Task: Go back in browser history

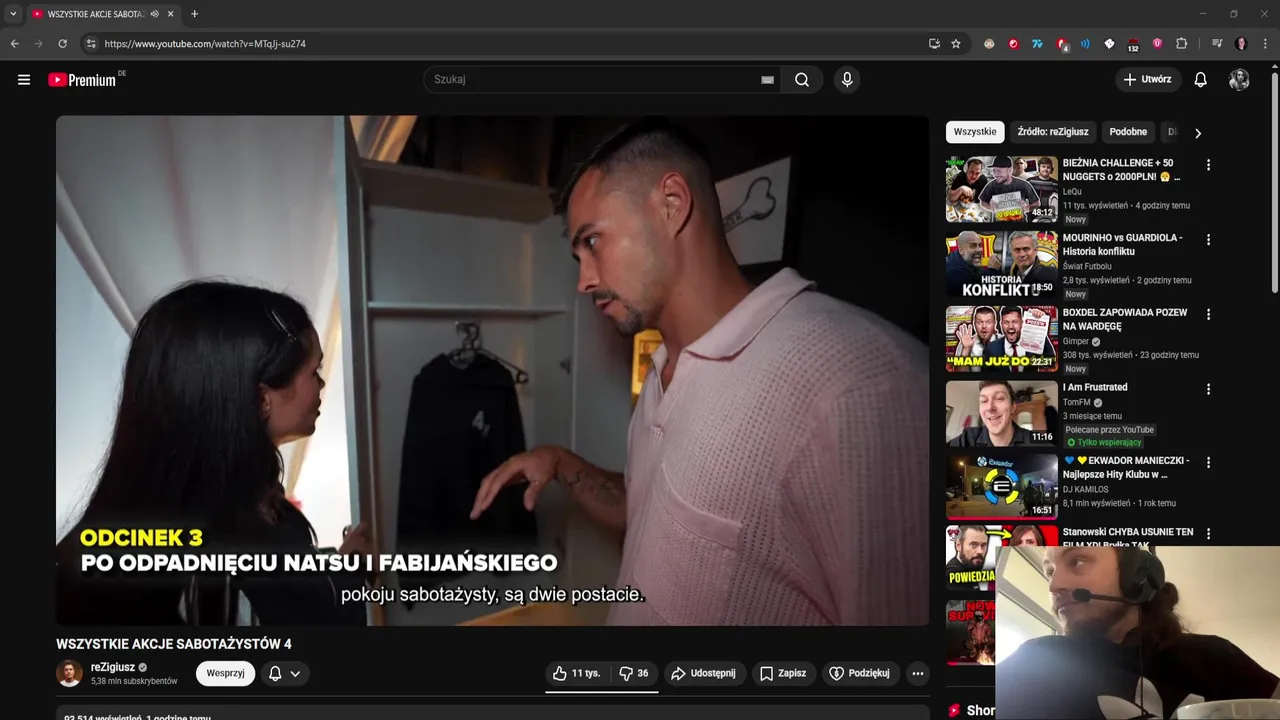Action: tap(14, 44)
